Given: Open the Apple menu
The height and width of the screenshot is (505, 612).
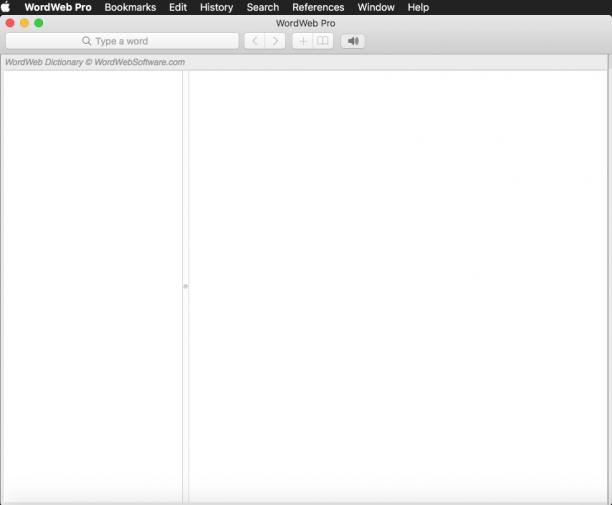Looking at the screenshot, I should coord(6,7).
